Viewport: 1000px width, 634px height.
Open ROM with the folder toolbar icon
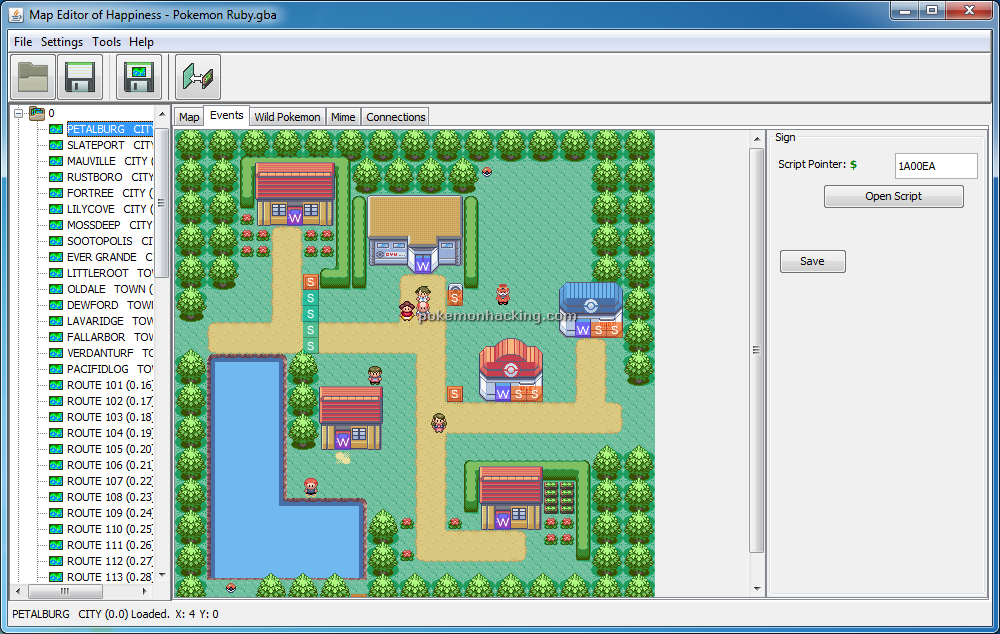pos(33,77)
